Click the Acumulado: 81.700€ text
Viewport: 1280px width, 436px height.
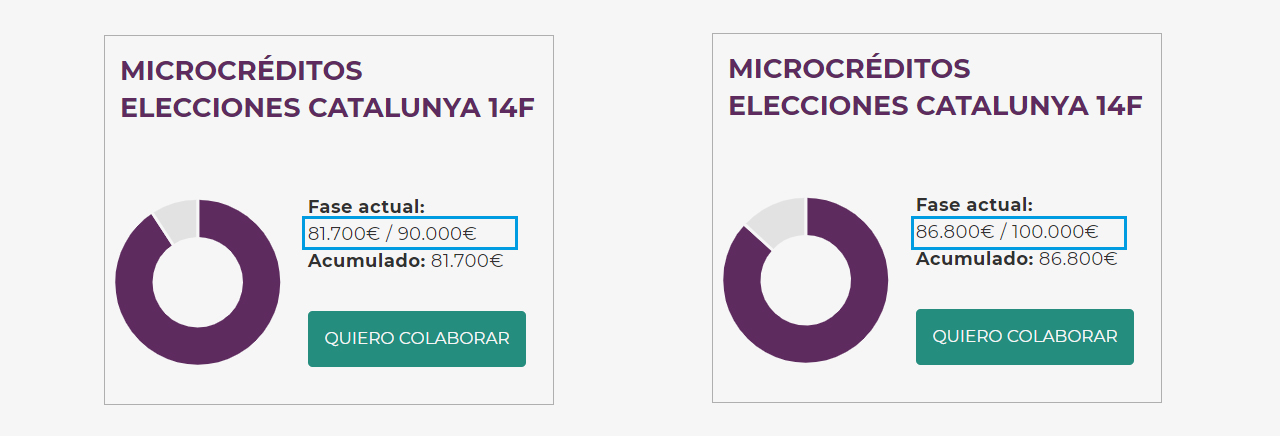(x=405, y=261)
